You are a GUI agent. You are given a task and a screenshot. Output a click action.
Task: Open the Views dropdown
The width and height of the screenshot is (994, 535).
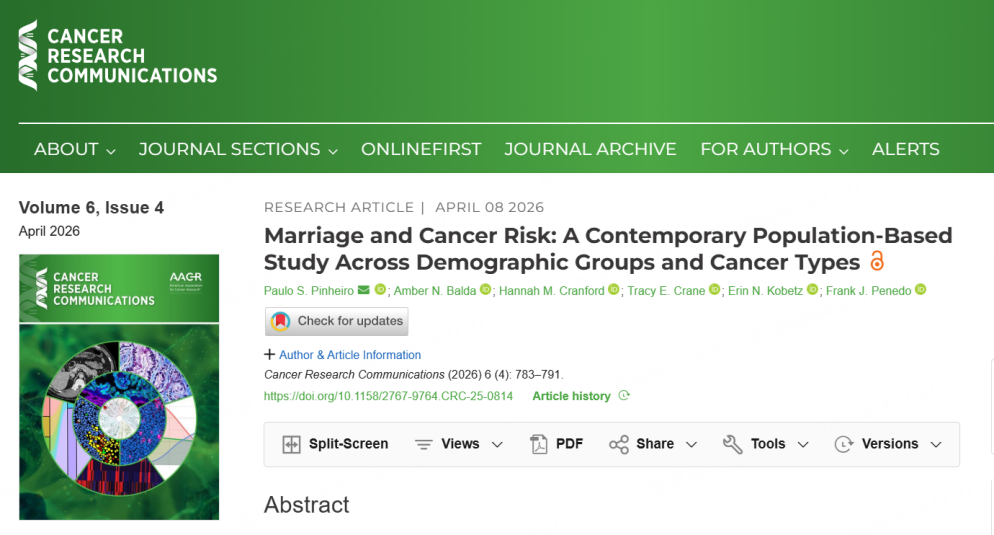459,445
